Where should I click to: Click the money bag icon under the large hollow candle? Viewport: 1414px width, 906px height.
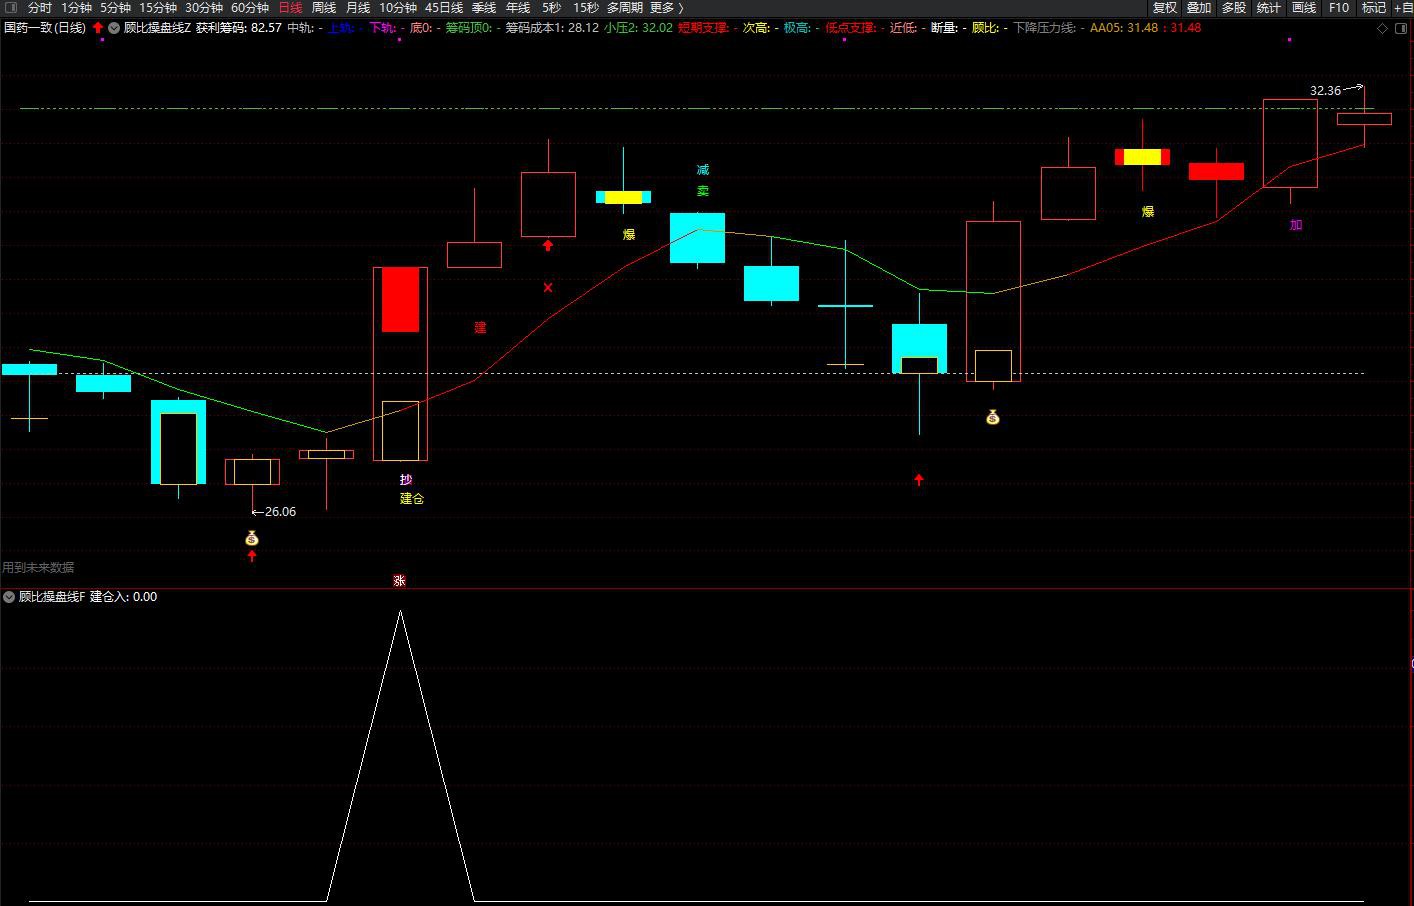(x=993, y=417)
